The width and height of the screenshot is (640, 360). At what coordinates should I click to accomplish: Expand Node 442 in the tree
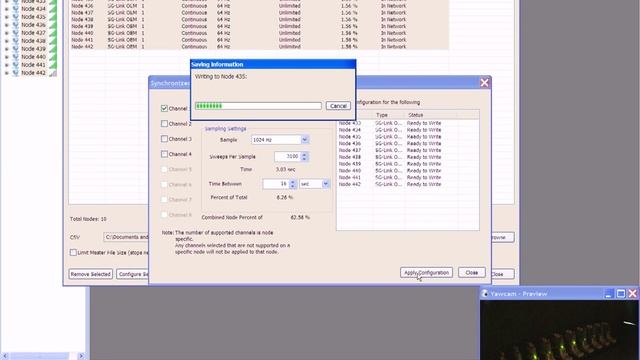(x=6, y=73)
